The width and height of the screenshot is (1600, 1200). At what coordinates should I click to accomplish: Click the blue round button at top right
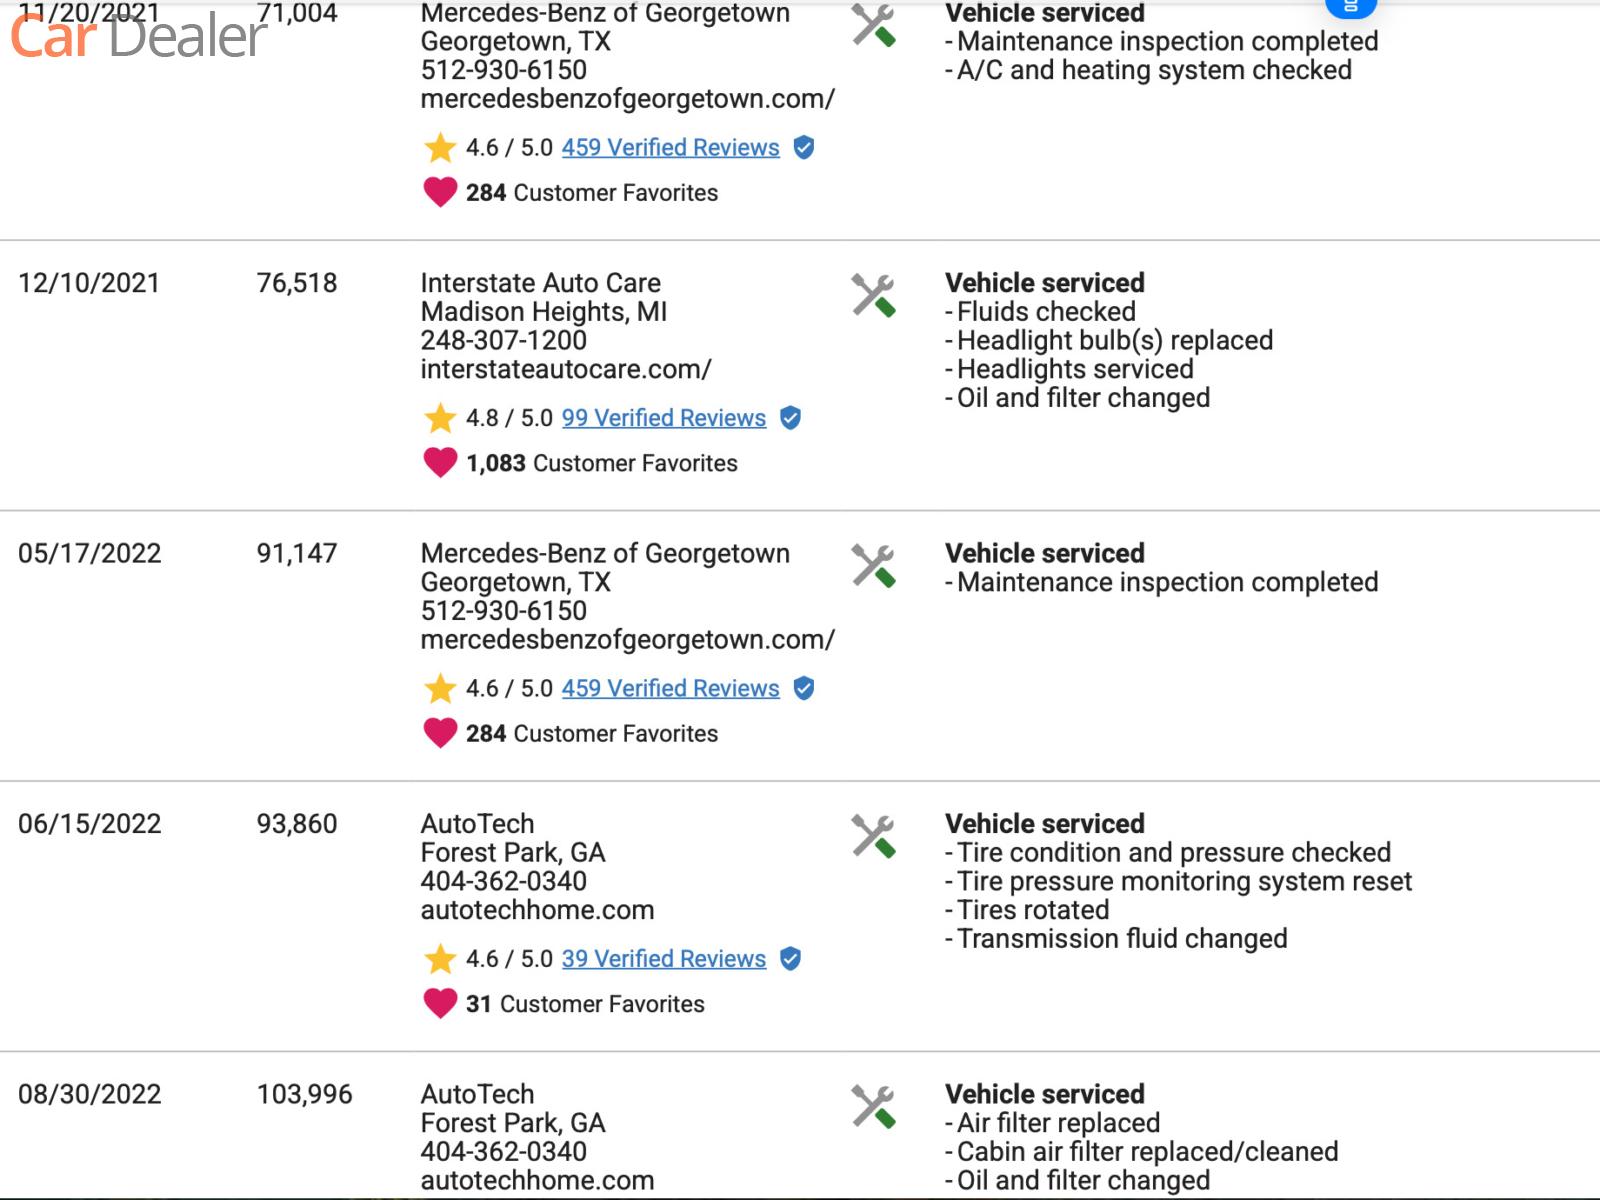[1350, 6]
